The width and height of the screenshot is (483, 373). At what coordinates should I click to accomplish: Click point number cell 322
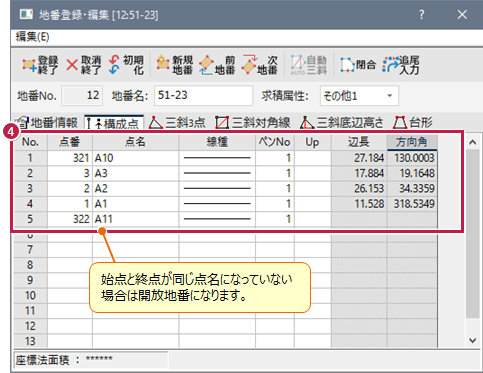pyautogui.click(x=70, y=219)
